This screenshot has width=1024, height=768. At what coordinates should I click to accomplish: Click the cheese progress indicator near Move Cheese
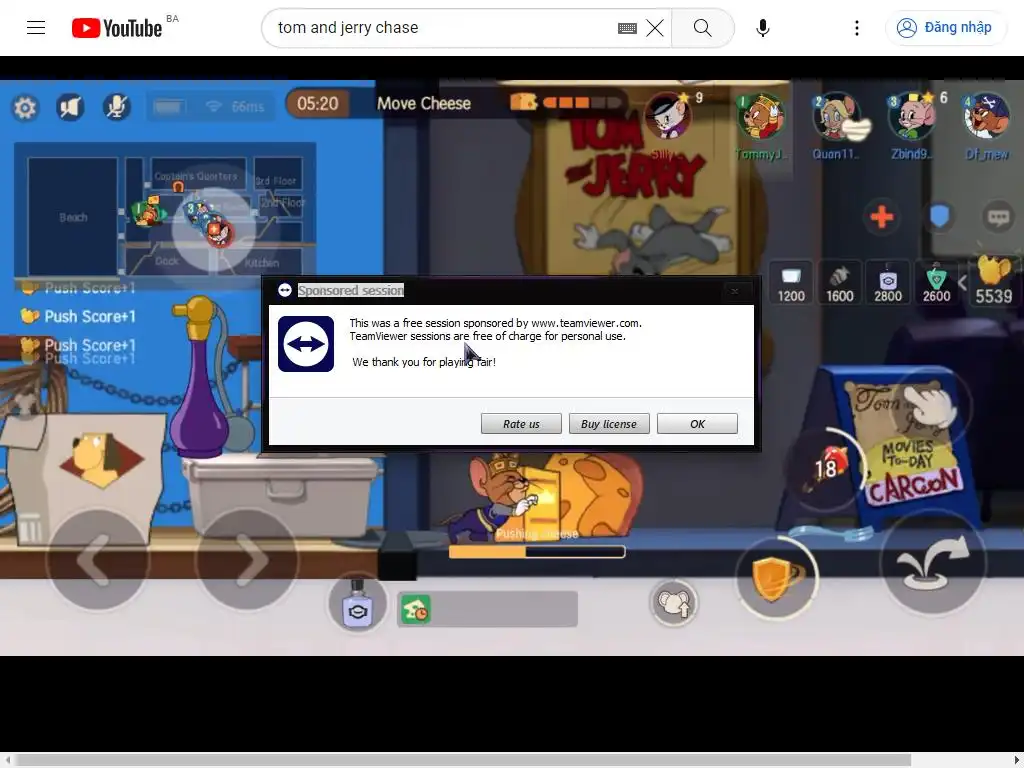[x=566, y=102]
